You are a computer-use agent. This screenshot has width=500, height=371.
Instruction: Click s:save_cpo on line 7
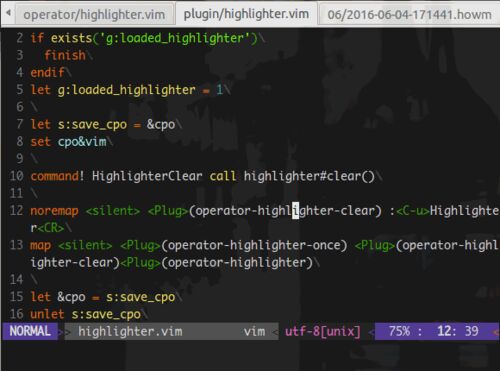[x=92, y=124]
